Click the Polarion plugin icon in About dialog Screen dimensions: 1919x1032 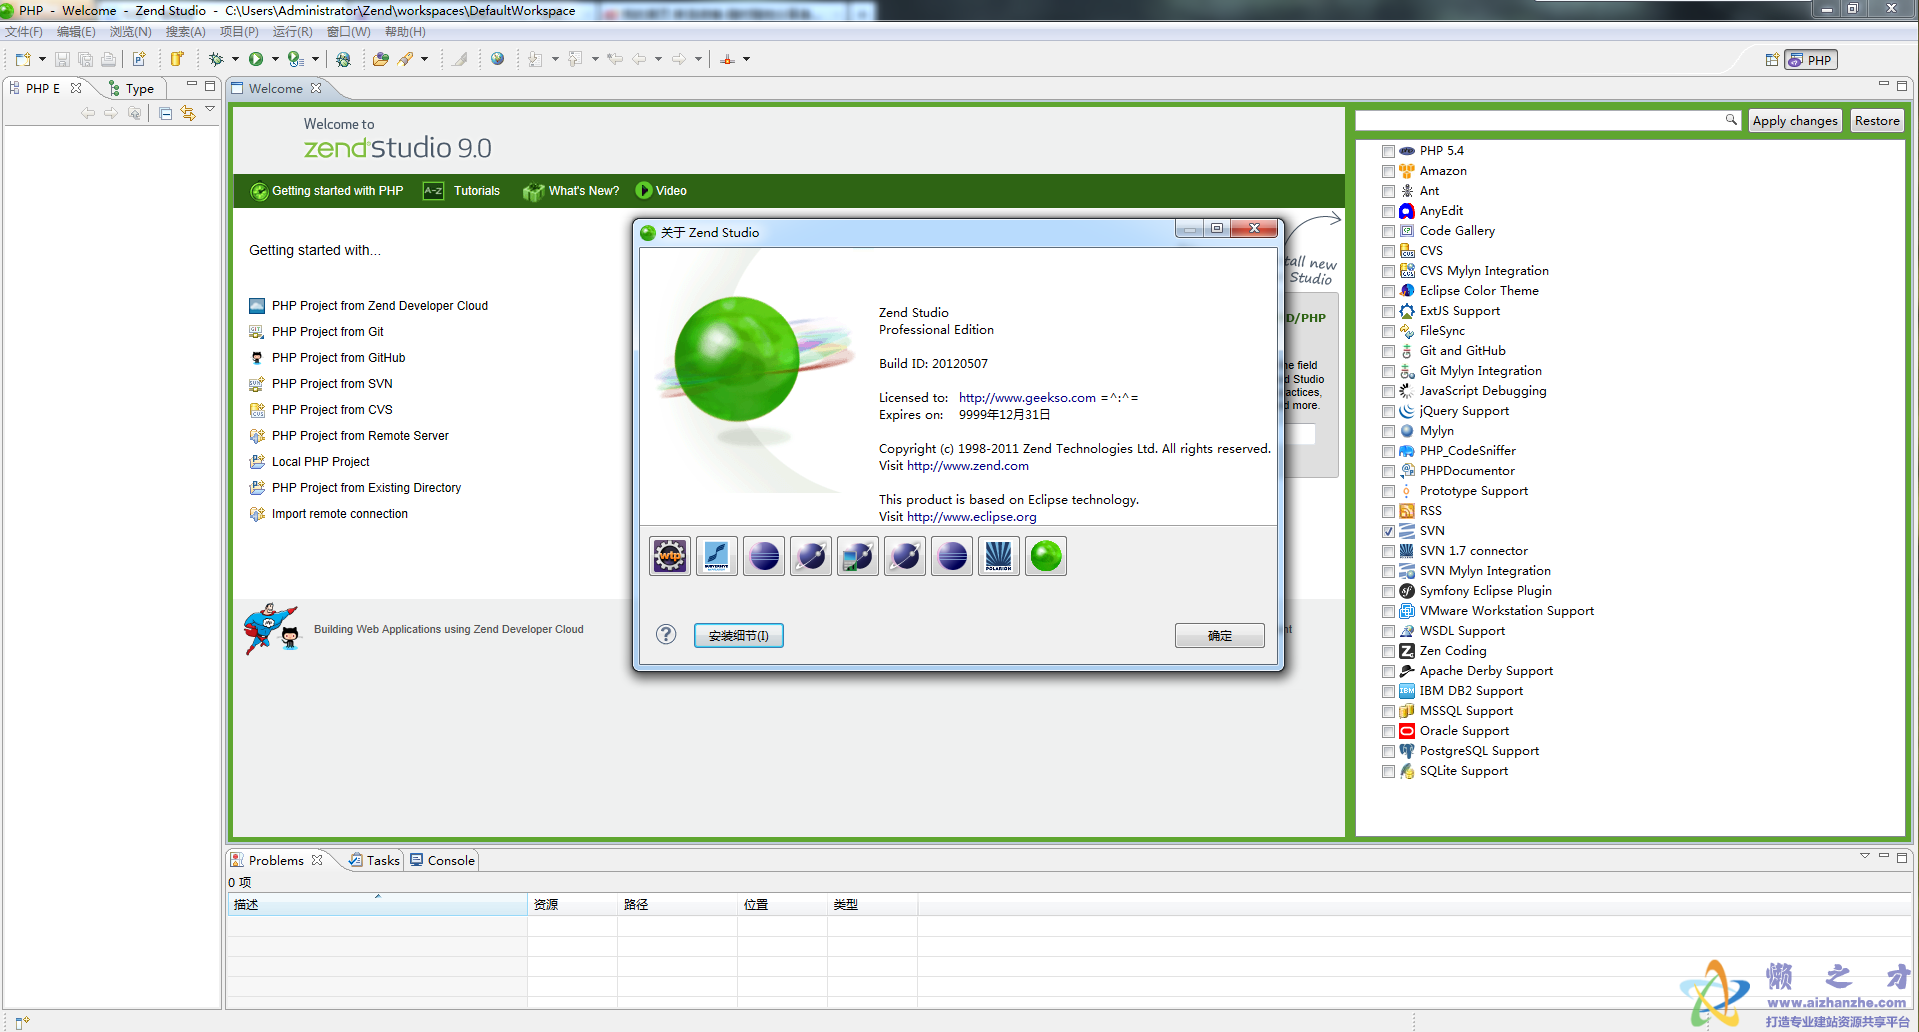[999, 556]
